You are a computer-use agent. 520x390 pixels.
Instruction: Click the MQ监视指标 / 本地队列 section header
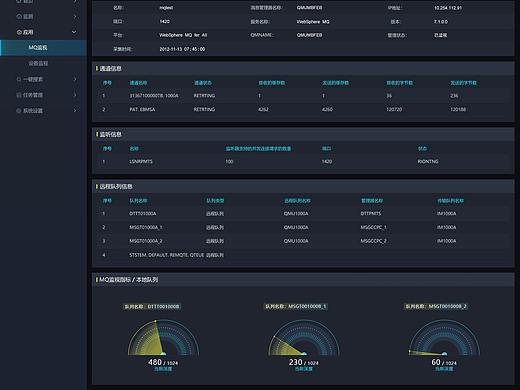click(x=129, y=280)
